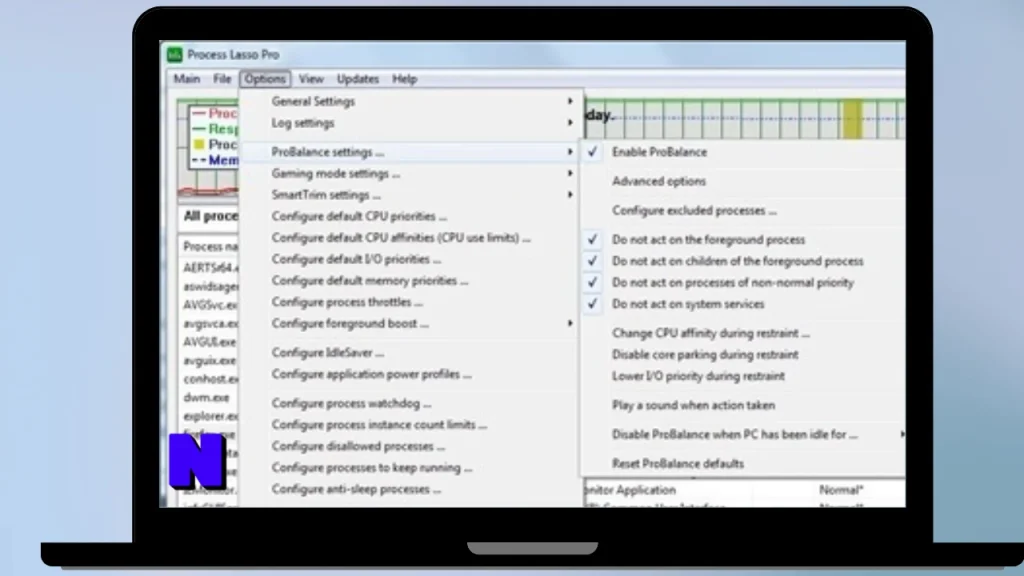Click the Process Lasso Pro title icon
Screen dimensions: 1024x576
[174, 55]
